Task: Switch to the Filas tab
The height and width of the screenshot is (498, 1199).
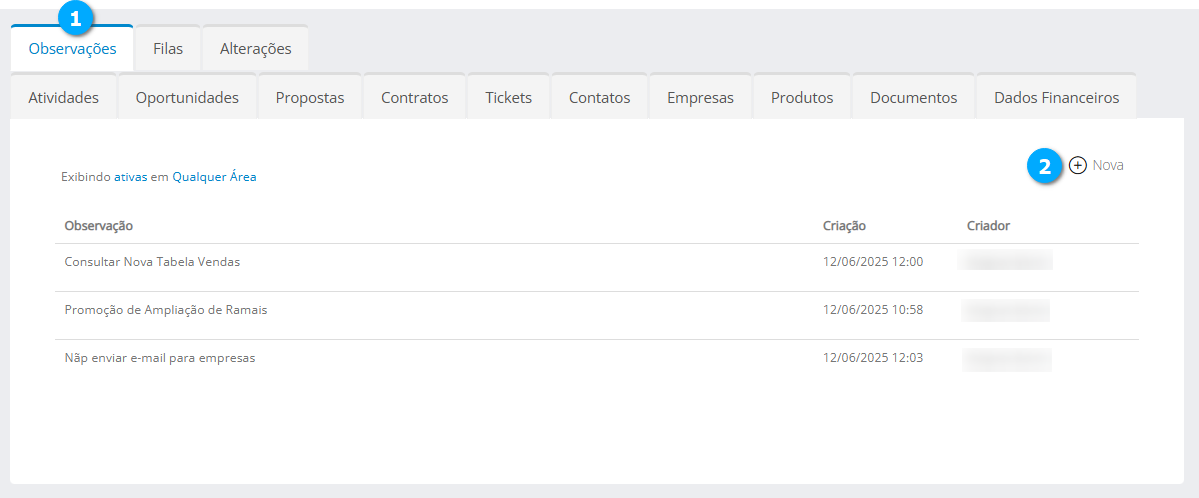Action: point(168,48)
